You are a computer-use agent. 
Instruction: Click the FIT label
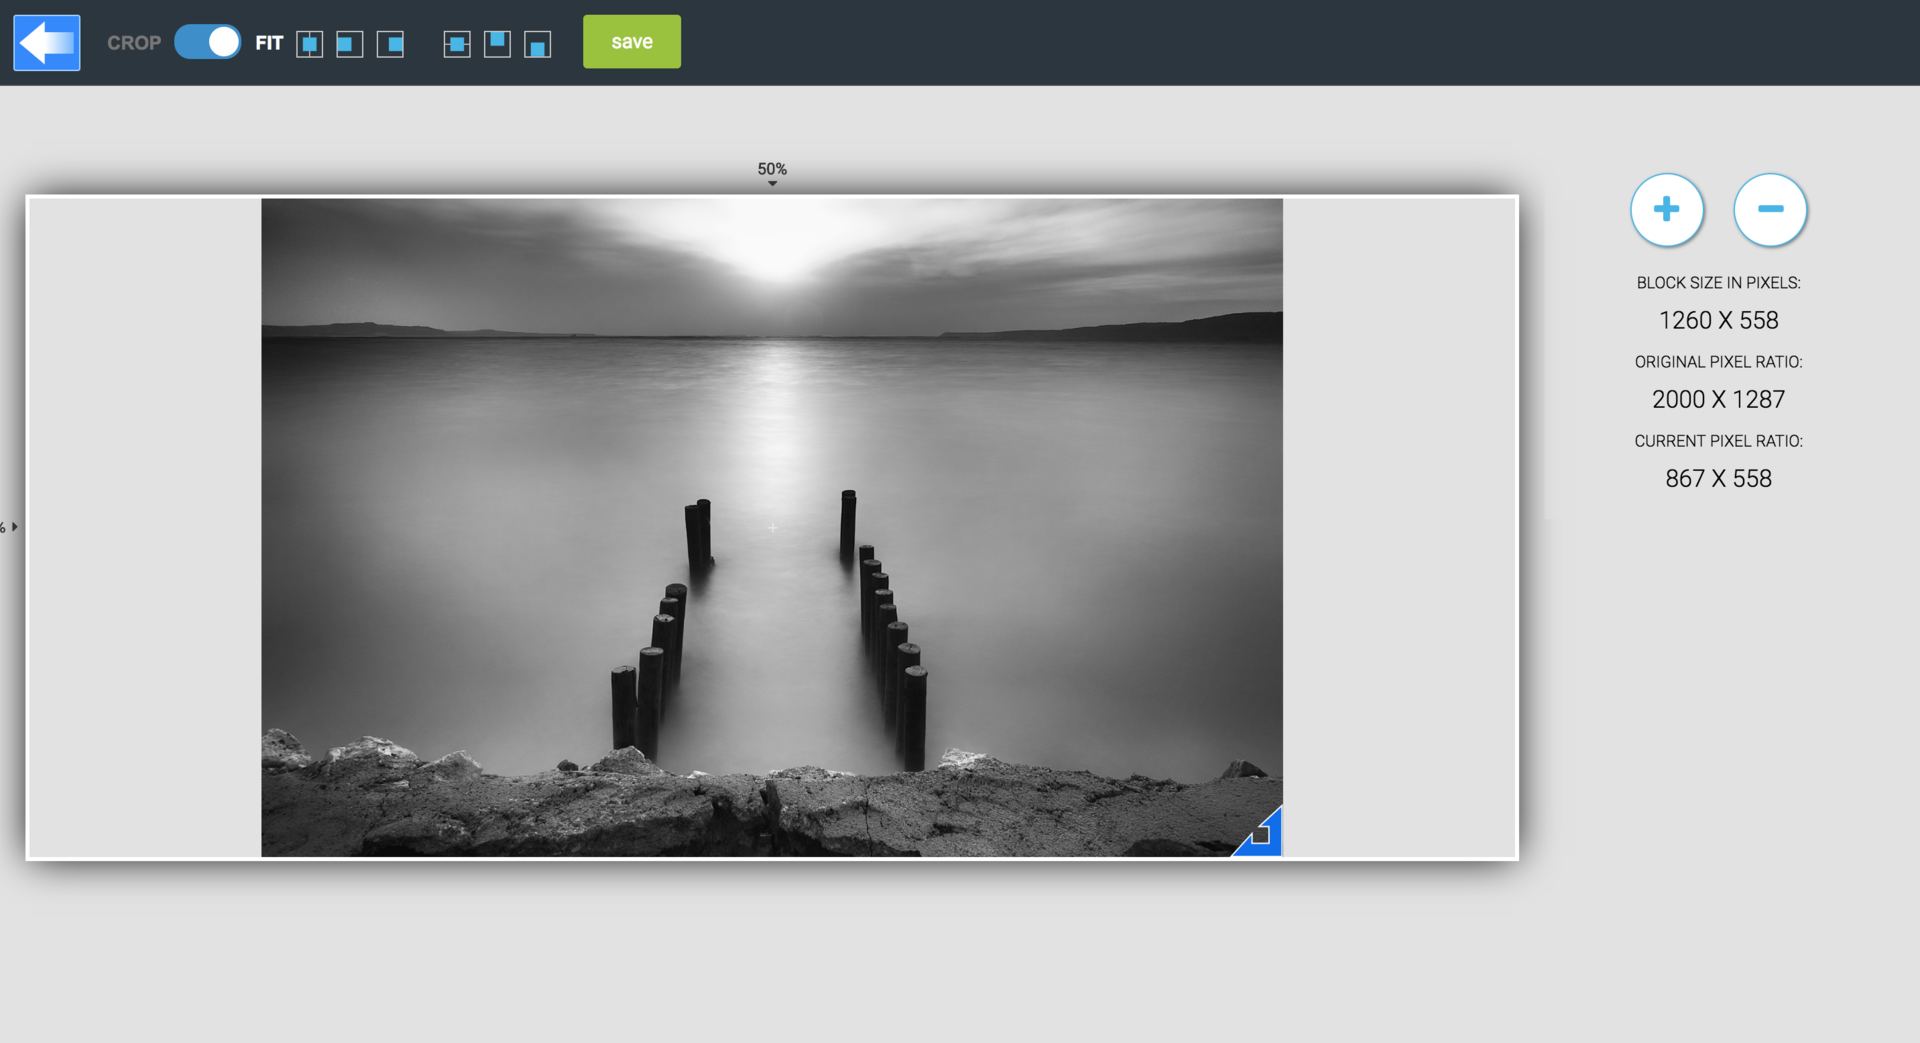(268, 42)
